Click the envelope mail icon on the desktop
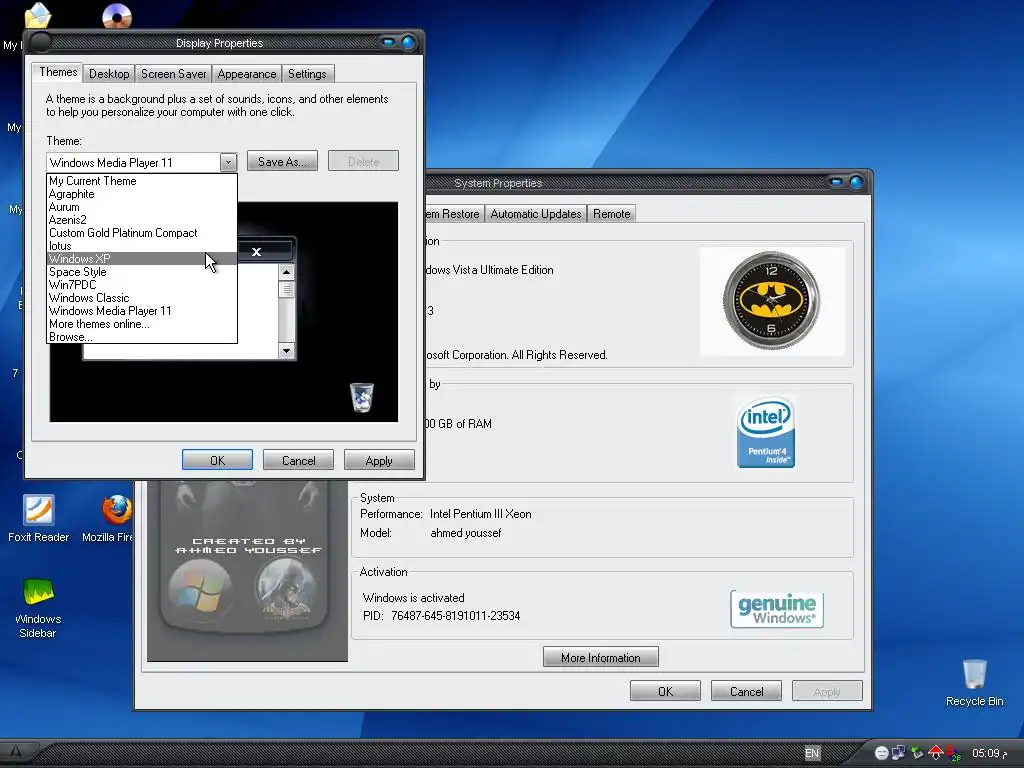The height and width of the screenshot is (768, 1024). click(x=38, y=16)
